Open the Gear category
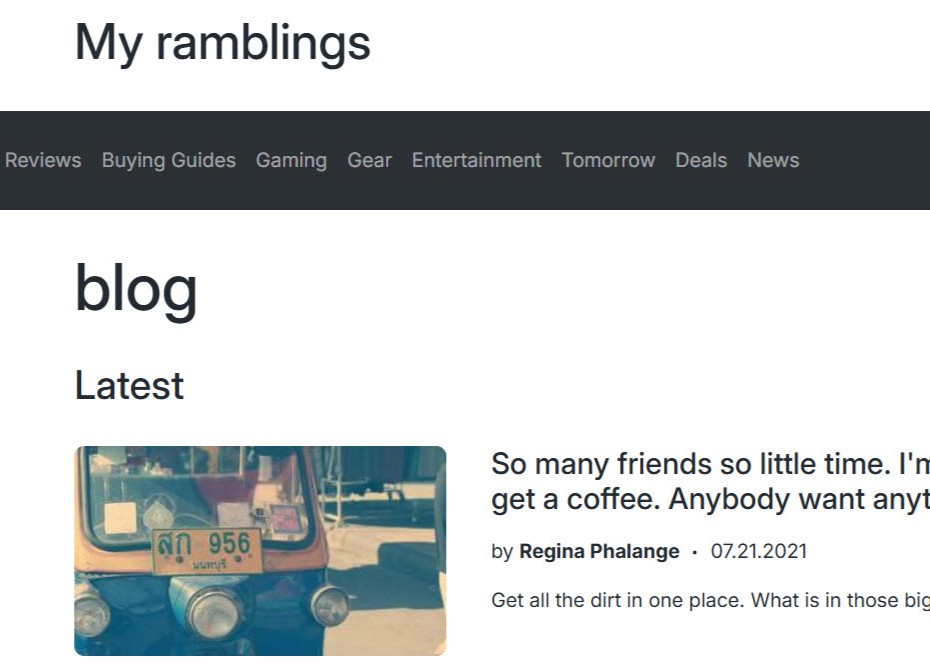The image size is (930, 664). (x=370, y=160)
